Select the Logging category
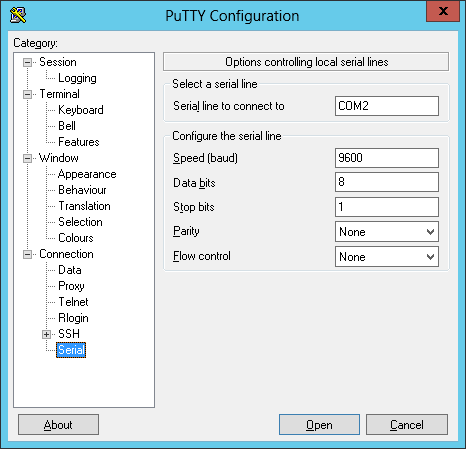Image resolution: width=466 pixels, height=449 pixels. click(x=77, y=78)
